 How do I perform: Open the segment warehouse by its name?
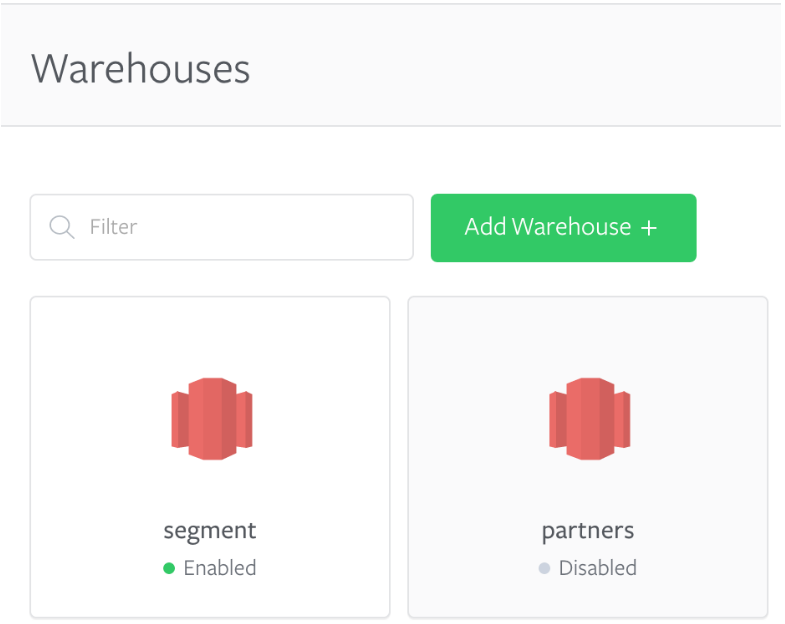(x=210, y=531)
